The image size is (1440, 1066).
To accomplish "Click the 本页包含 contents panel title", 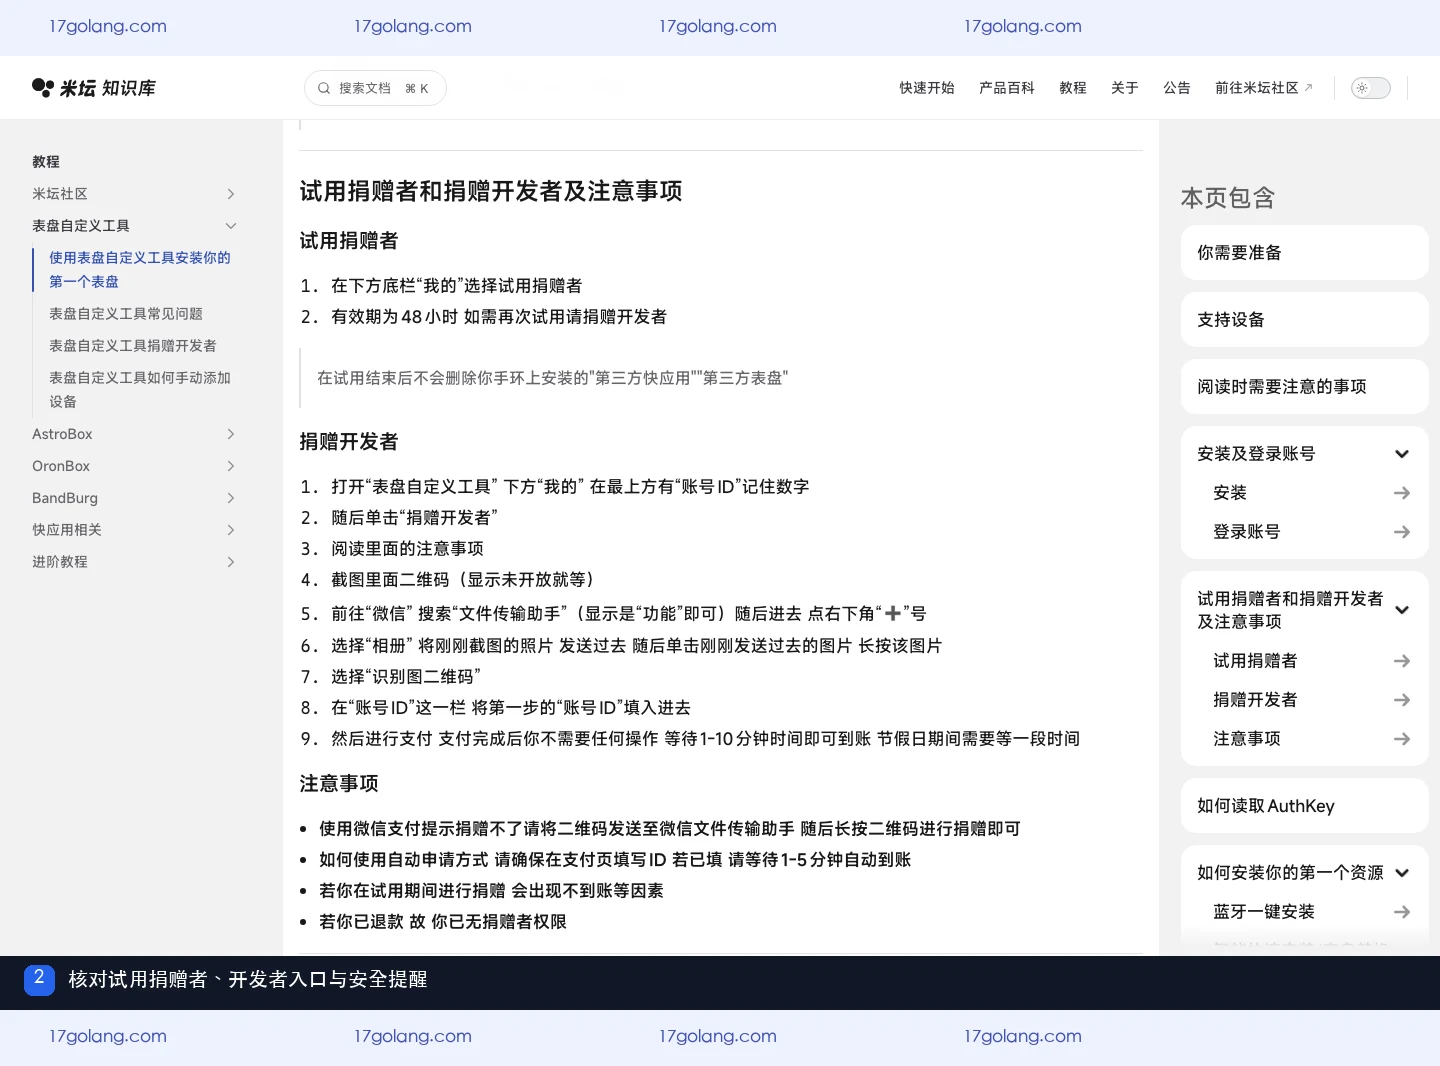I will click(1228, 198).
